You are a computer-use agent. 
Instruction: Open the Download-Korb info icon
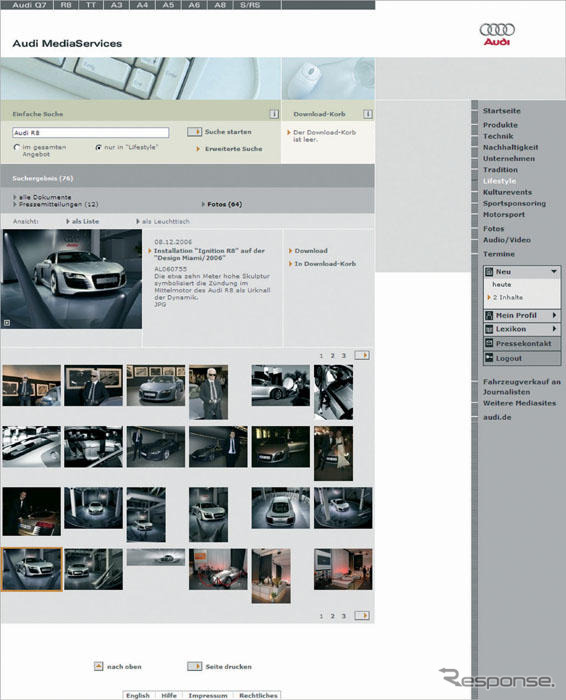coord(367,114)
